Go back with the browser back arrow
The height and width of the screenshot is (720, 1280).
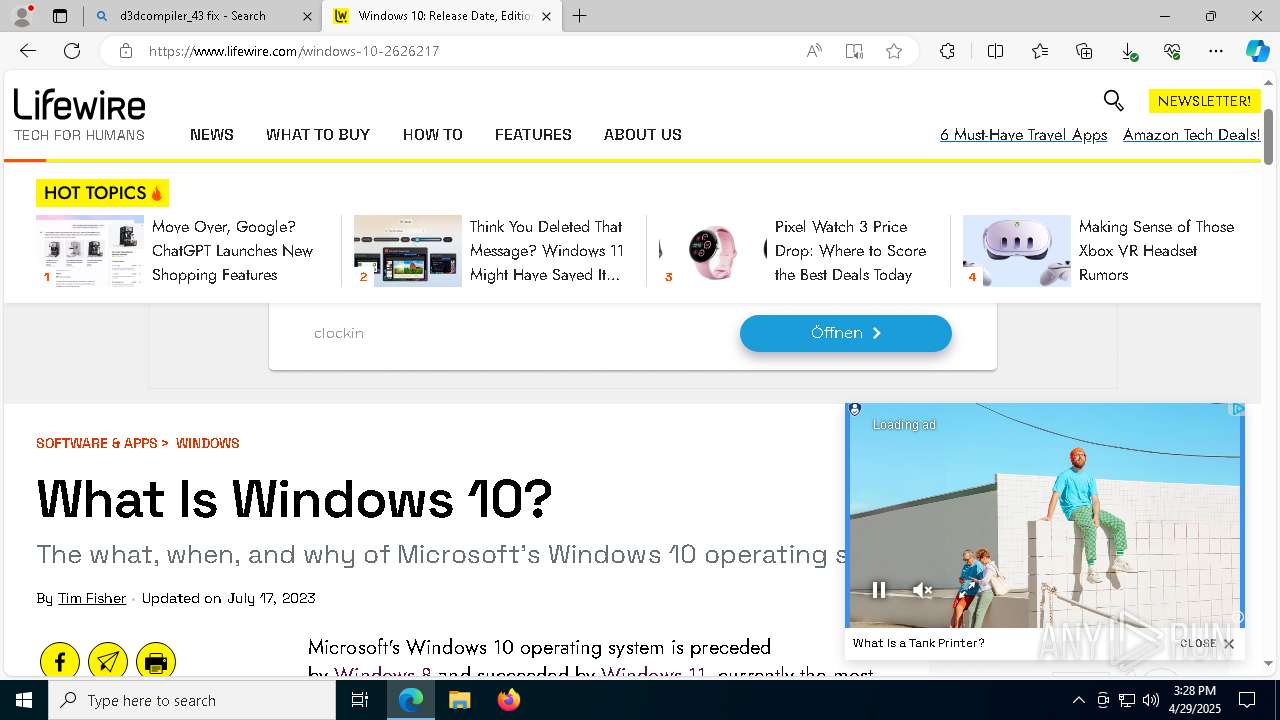click(x=28, y=51)
